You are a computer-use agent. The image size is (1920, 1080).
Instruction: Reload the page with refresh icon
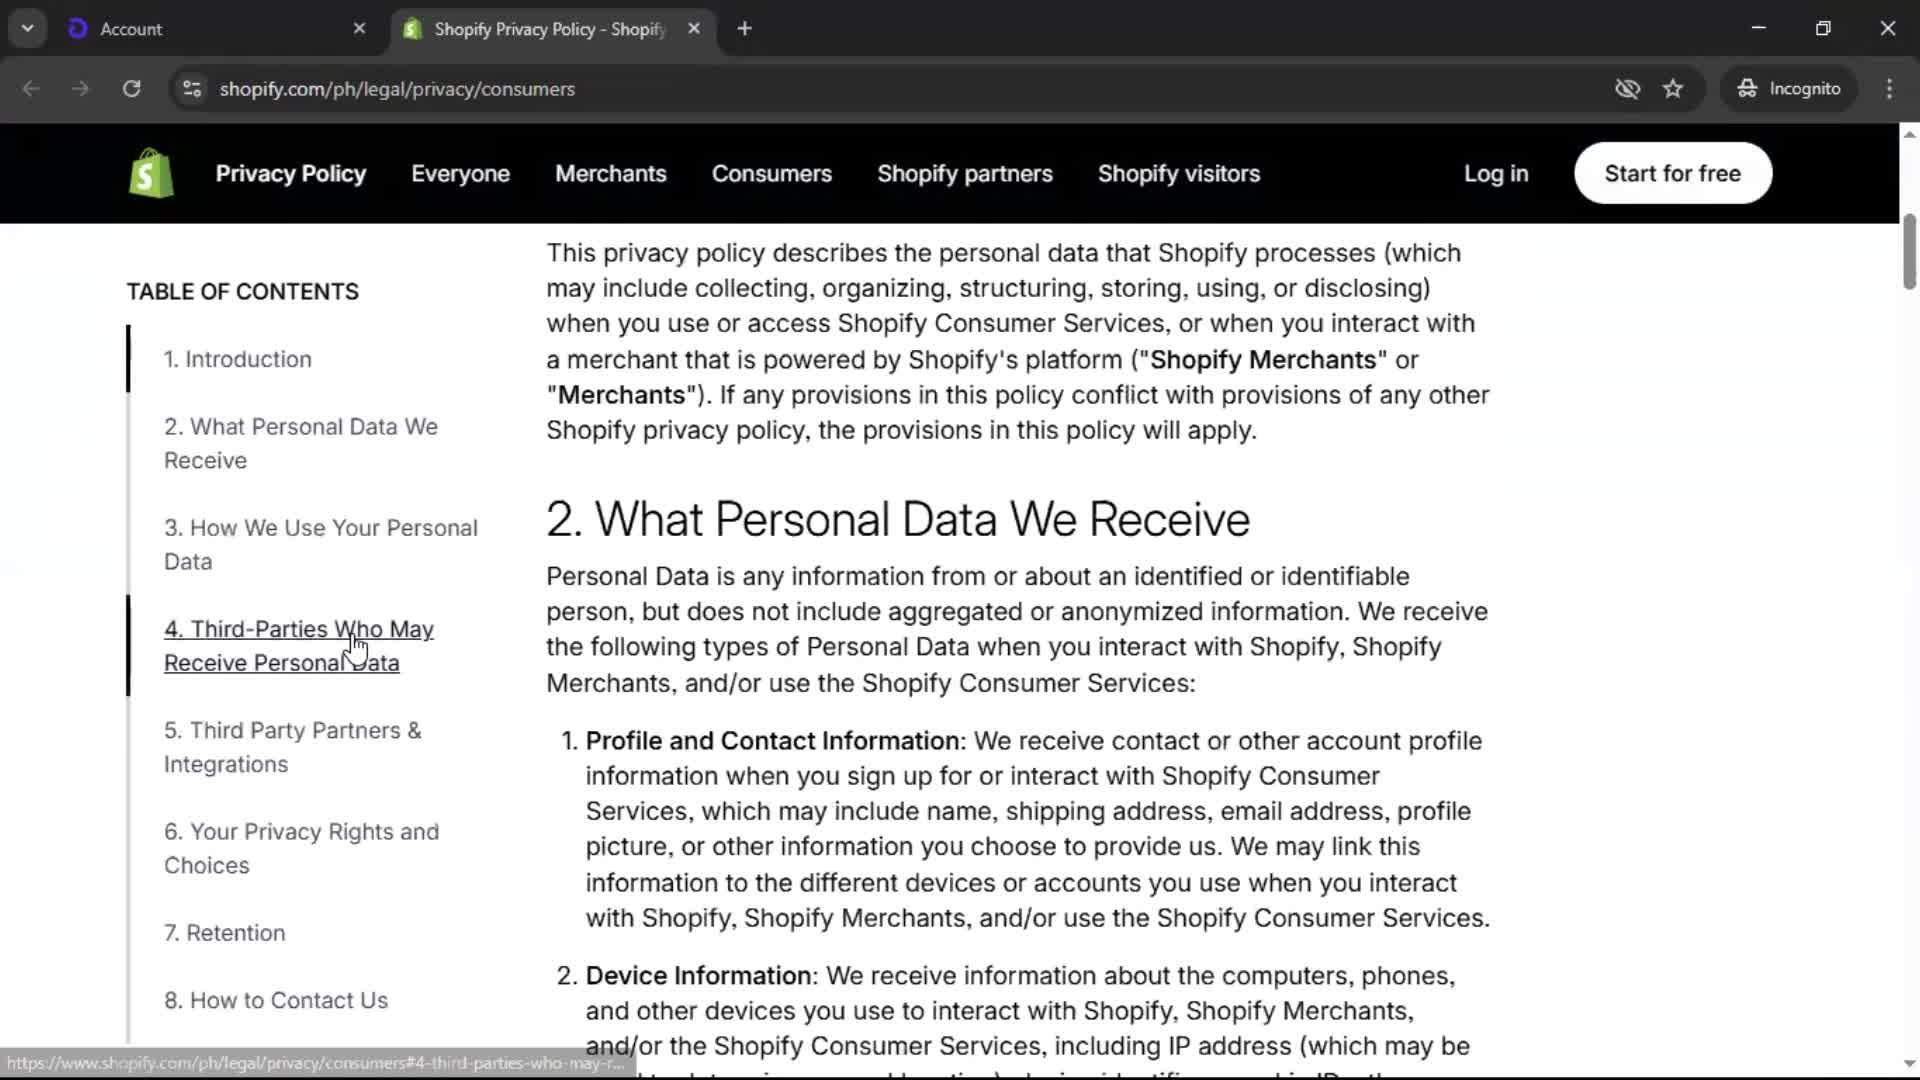(131, 89)
